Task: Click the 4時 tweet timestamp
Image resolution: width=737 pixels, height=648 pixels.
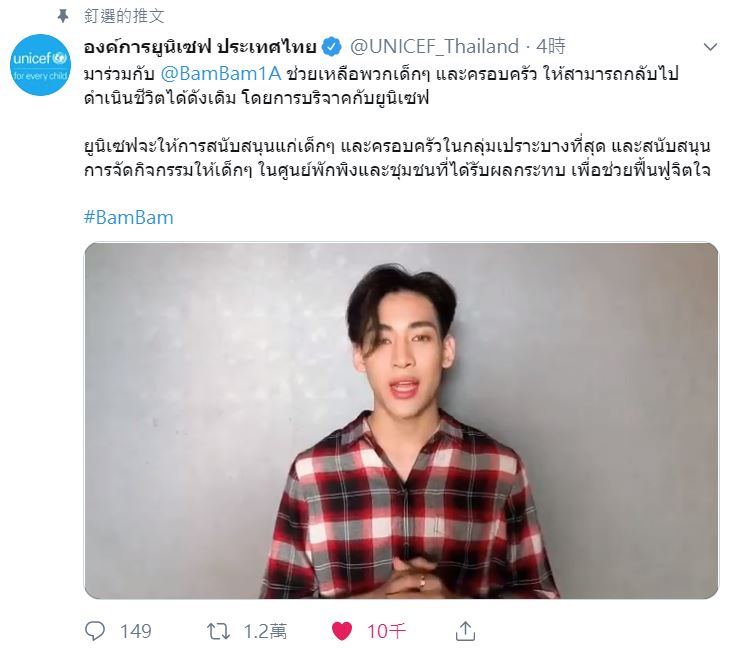Action: pos(551,47)
